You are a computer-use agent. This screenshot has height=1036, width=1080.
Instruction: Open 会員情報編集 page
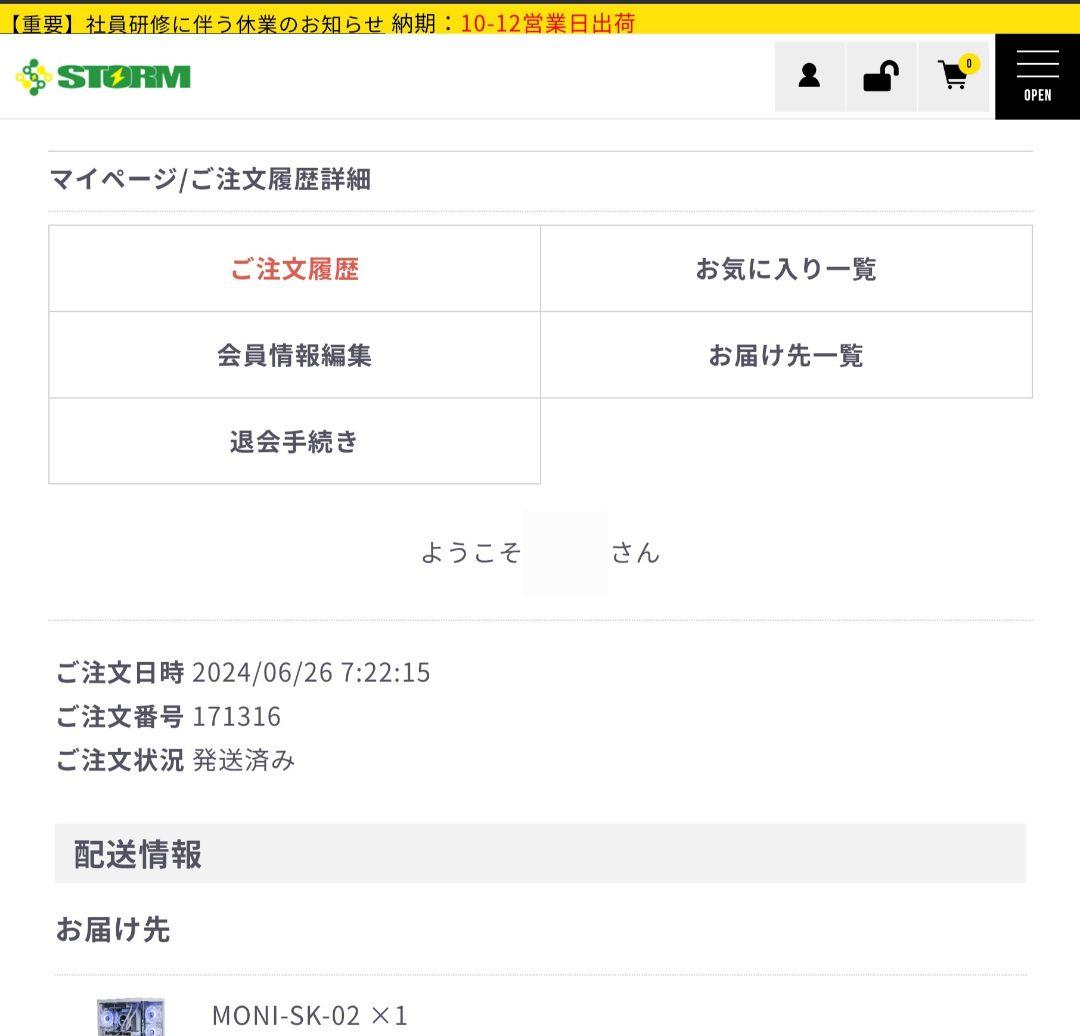294,355
